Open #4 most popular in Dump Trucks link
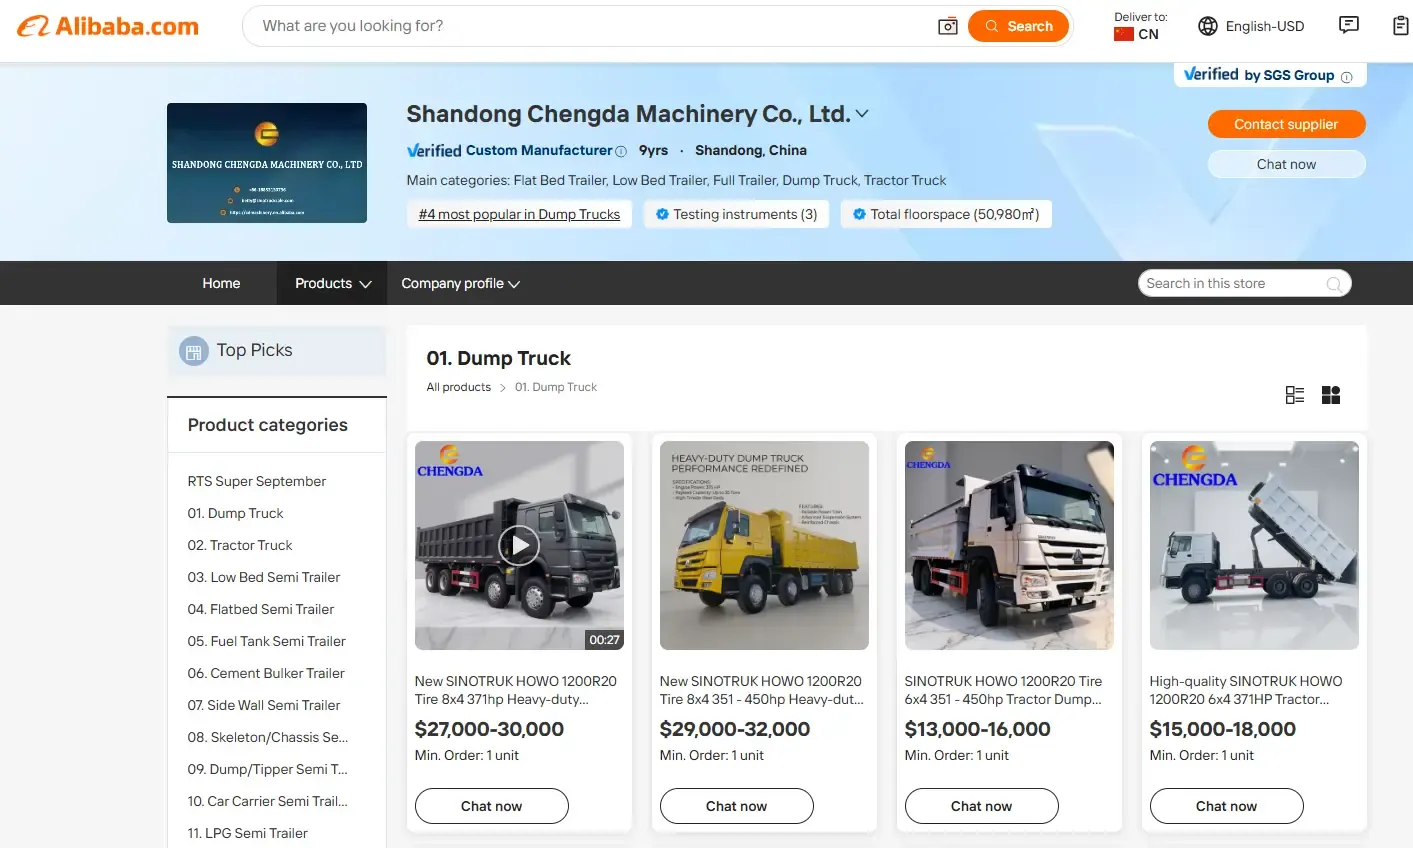 (519, 214)
